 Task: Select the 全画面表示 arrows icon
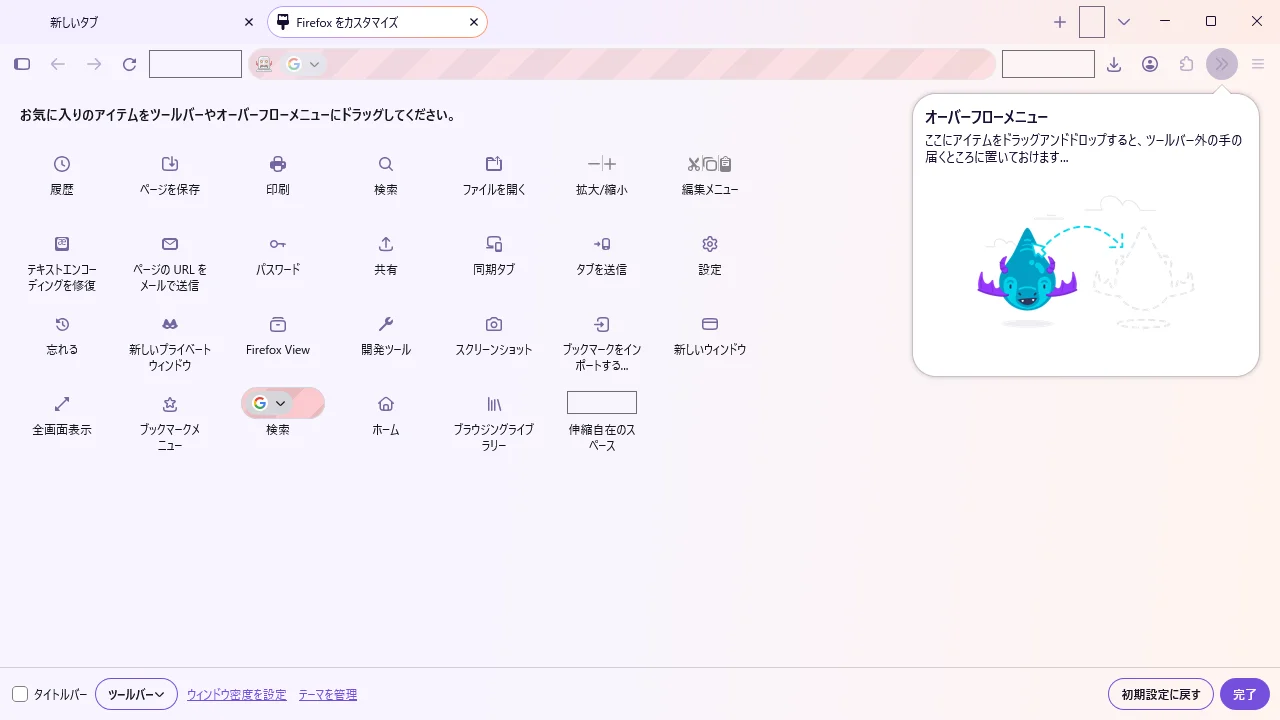[x=62, y=404]
